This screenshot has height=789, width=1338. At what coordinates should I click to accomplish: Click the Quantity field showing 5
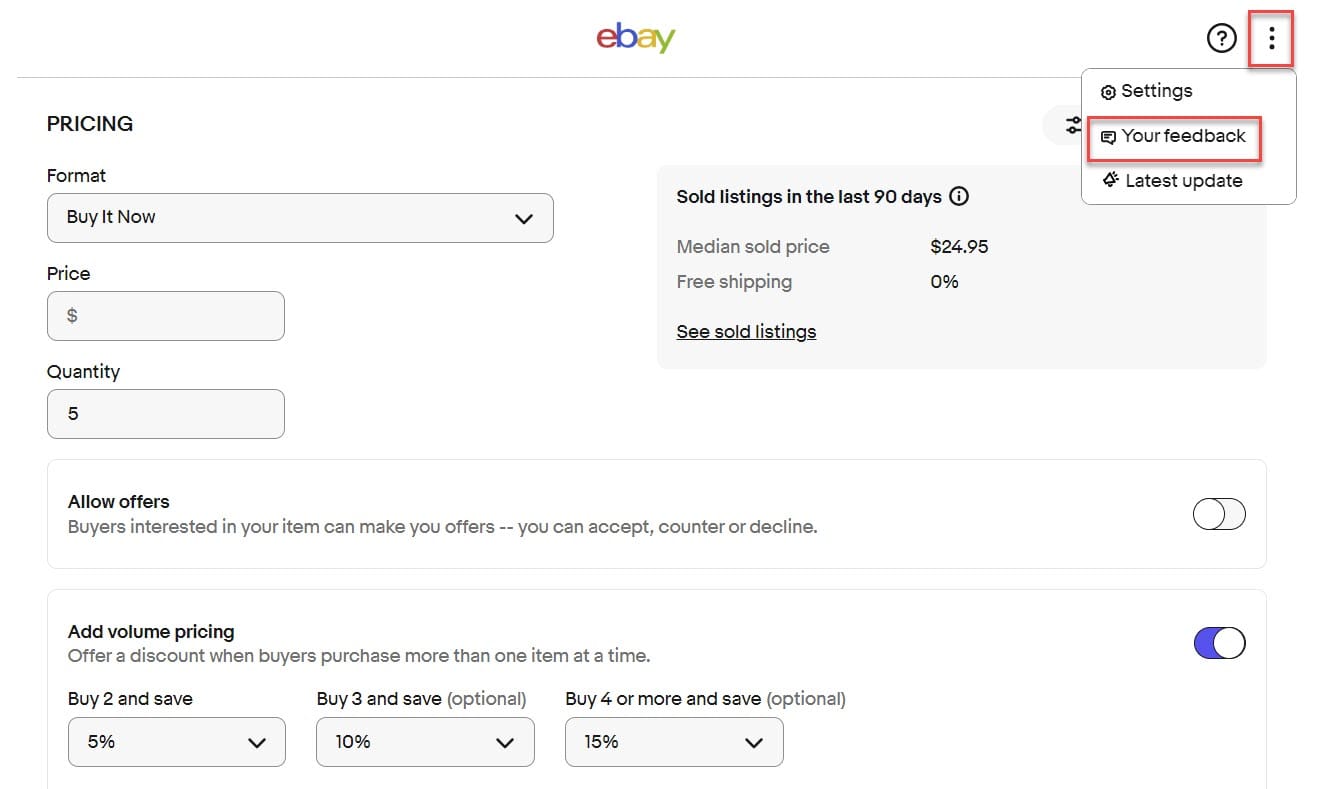[166, 414]
